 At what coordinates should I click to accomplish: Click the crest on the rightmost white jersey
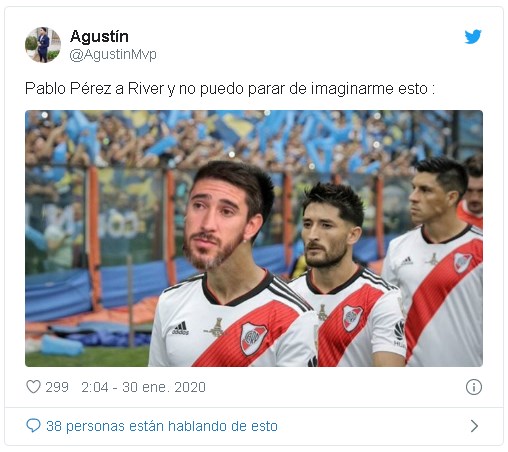463,263
